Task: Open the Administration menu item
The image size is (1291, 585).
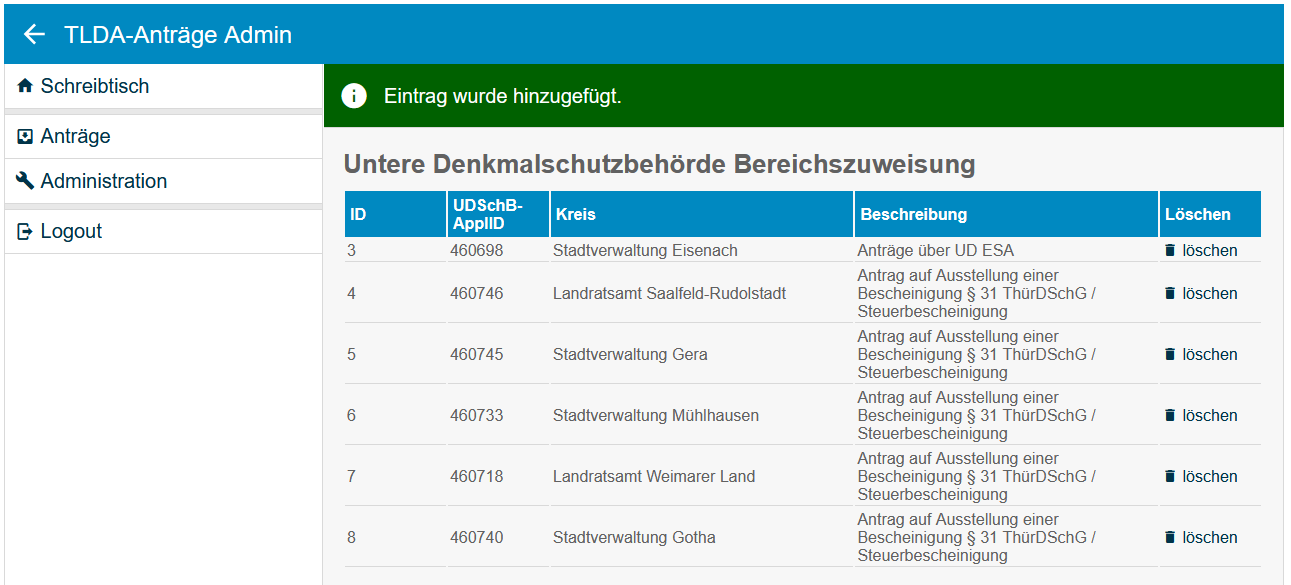Action: (104, 182)
